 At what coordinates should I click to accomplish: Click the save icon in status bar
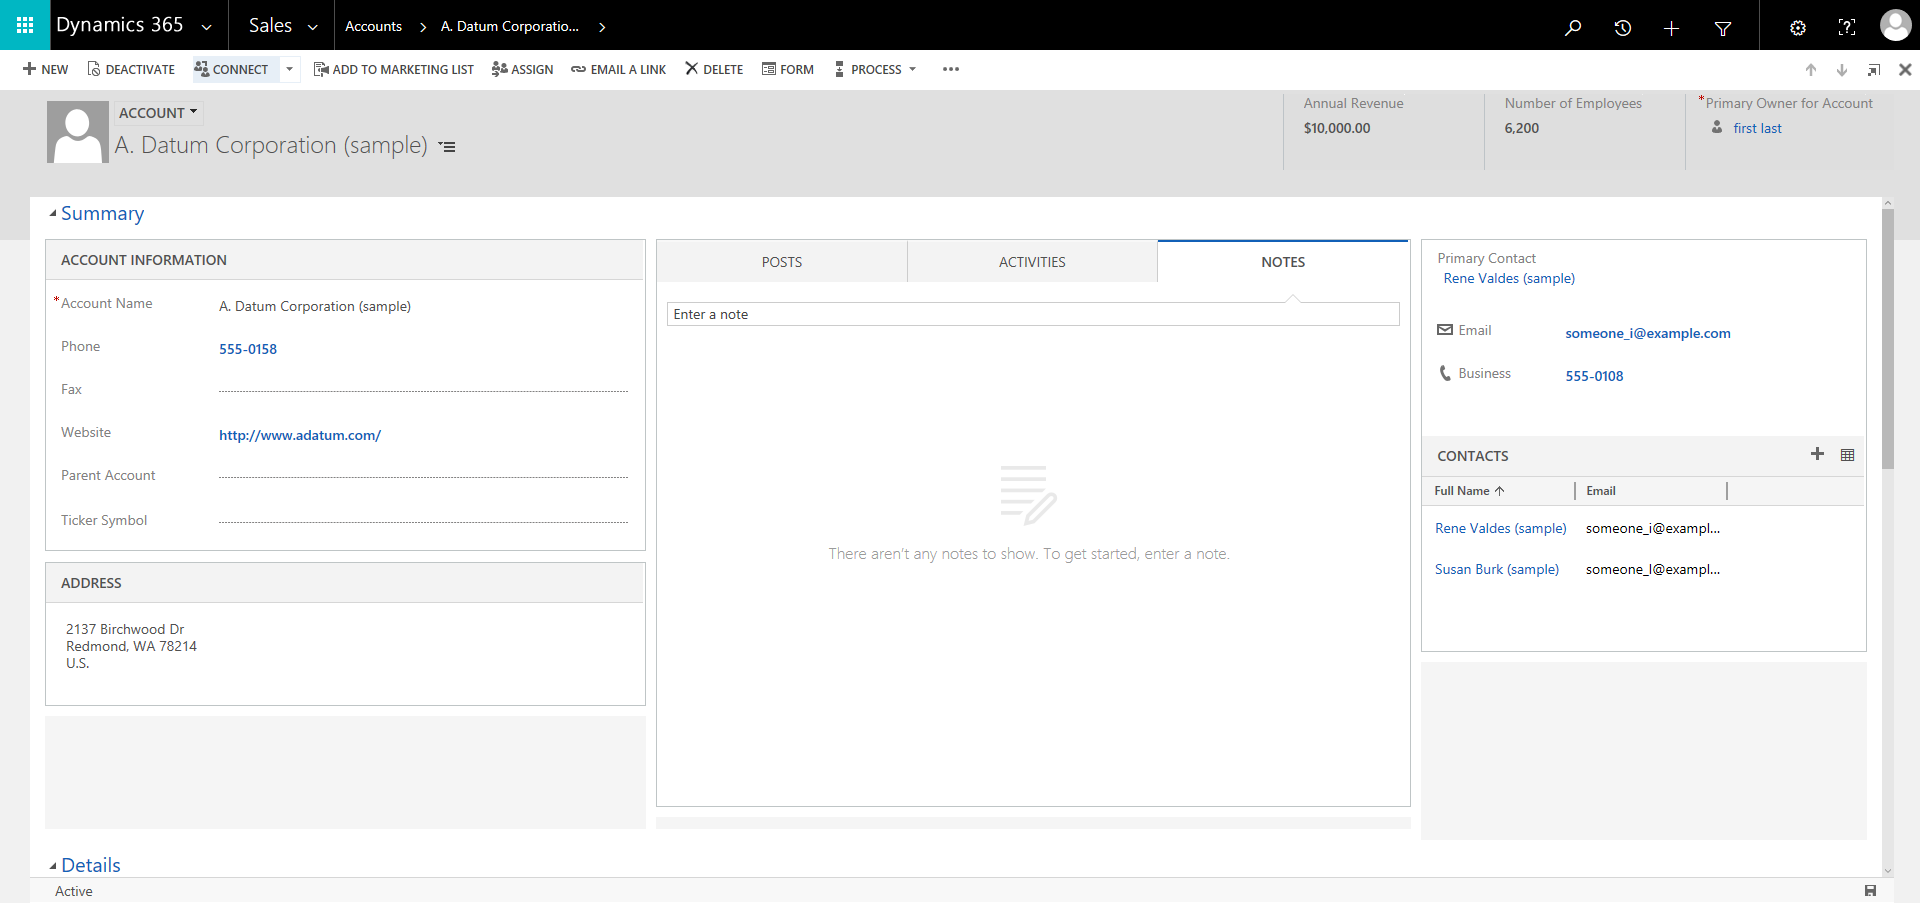(x=1870, y=890)
